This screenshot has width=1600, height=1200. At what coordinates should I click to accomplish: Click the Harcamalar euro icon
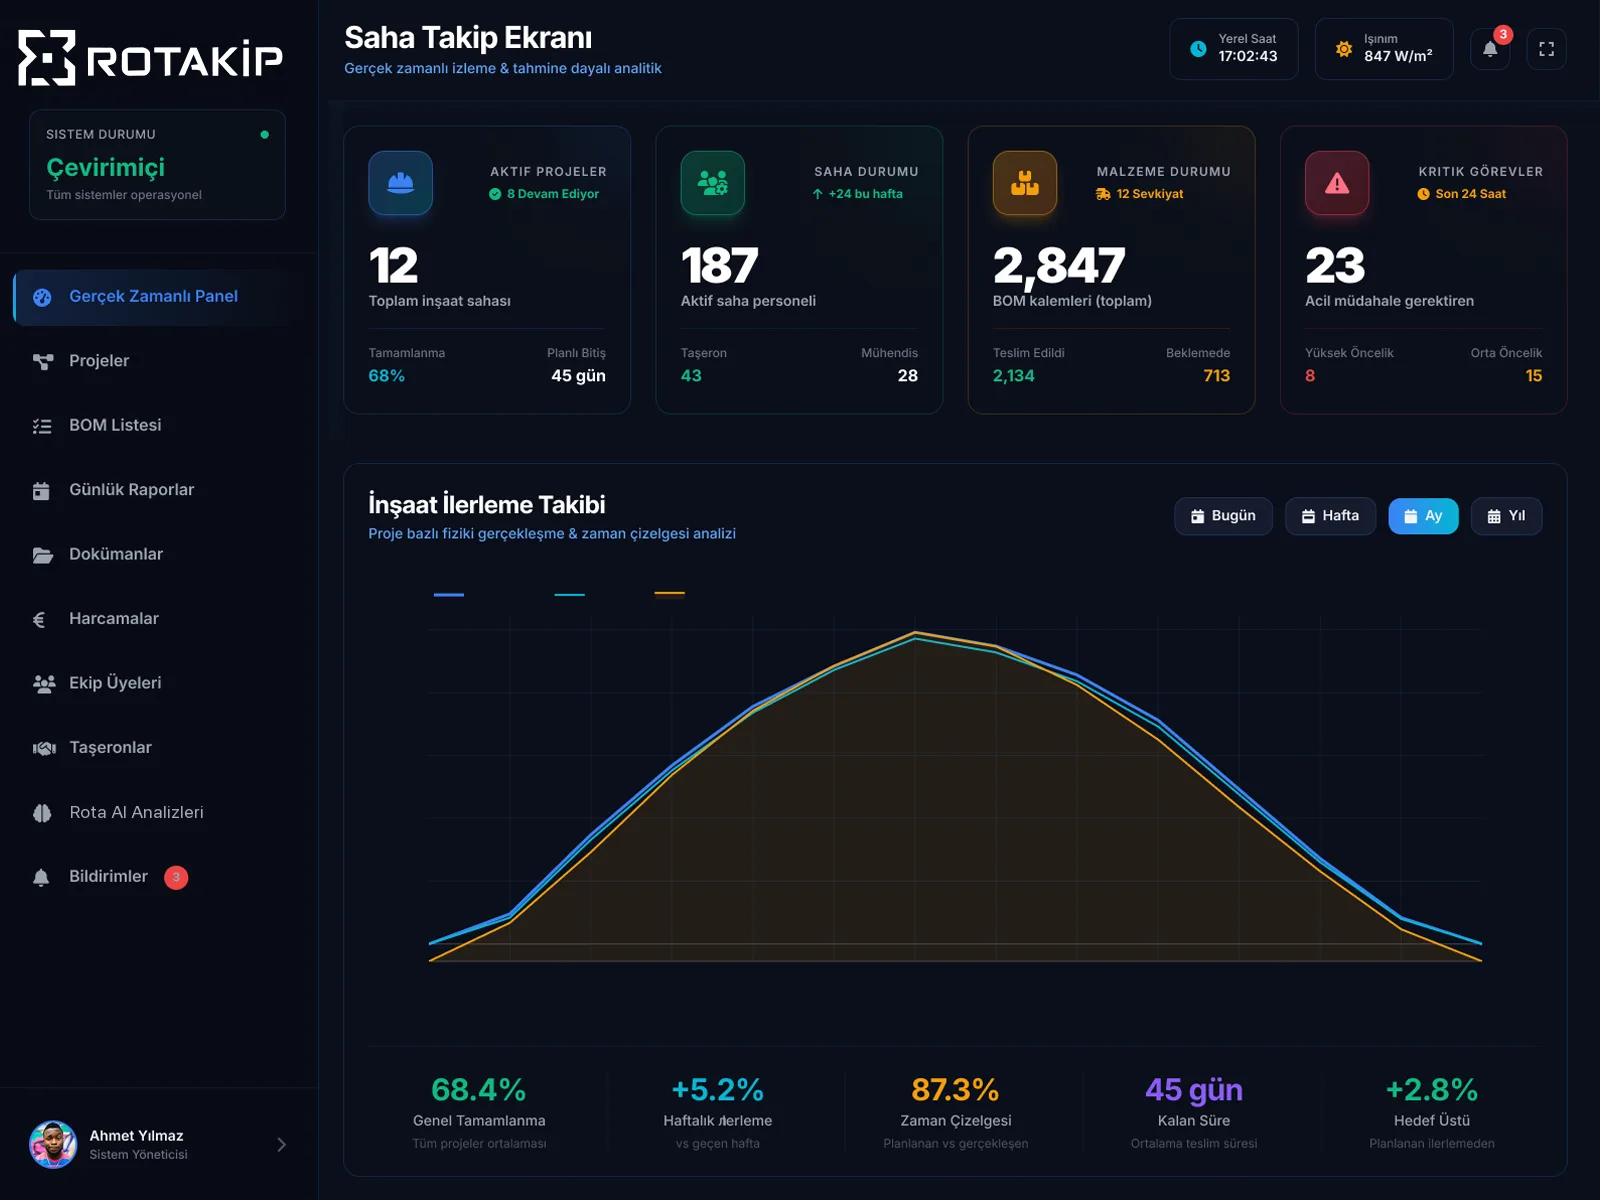(x=40, y=620)
